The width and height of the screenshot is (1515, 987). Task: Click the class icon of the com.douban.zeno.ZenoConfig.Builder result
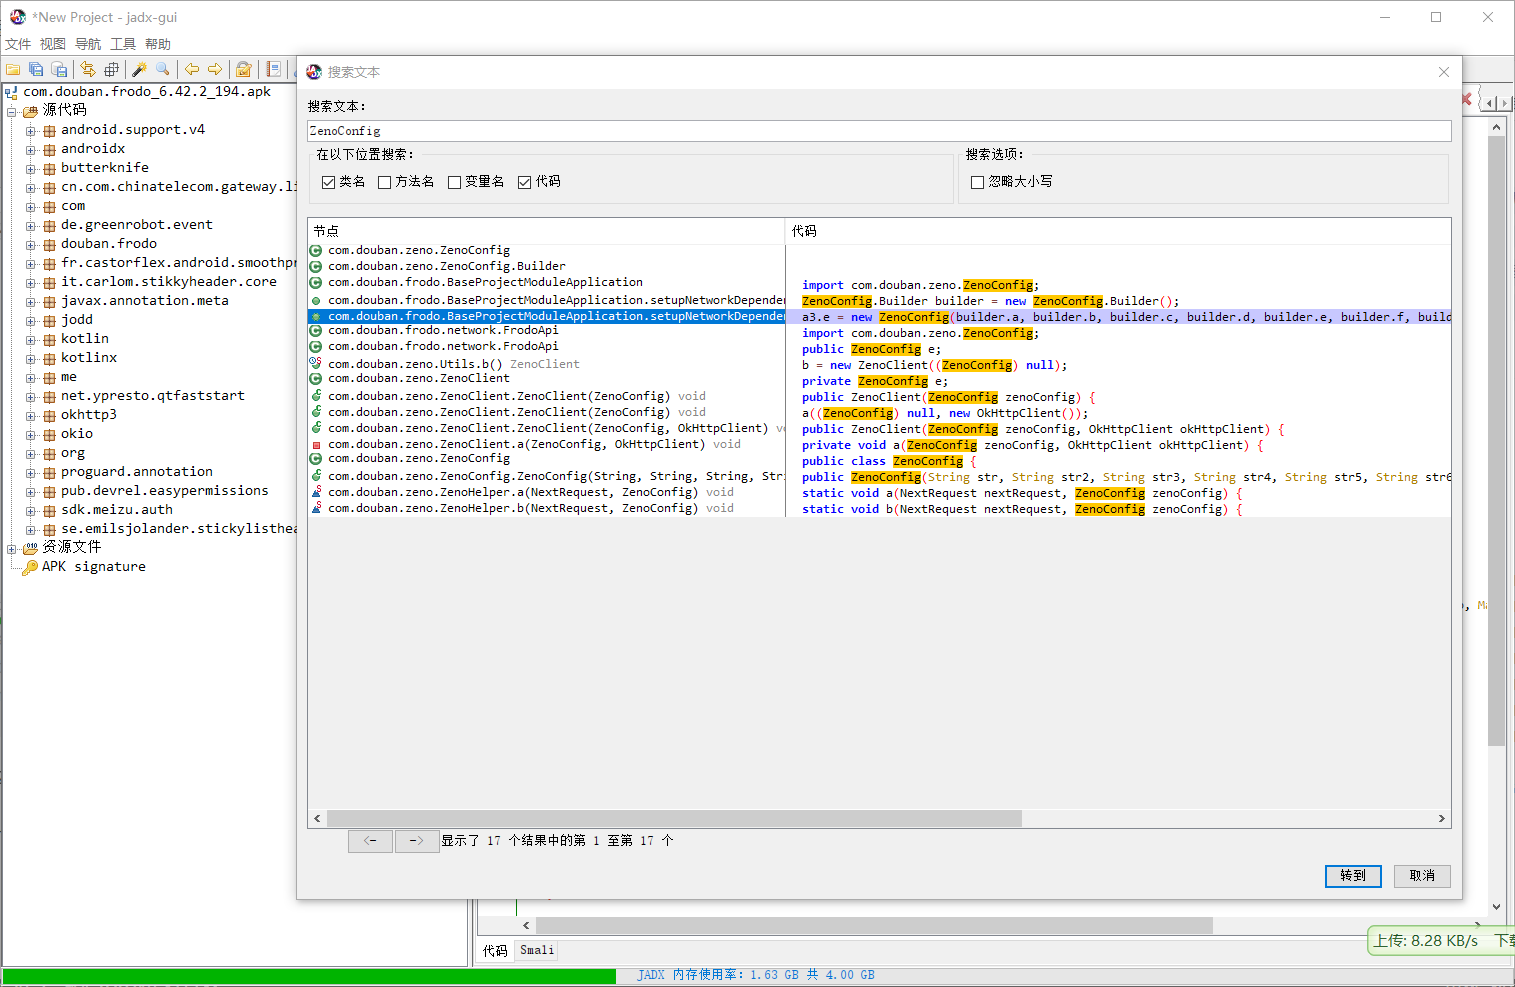click(x=316, y=267)
